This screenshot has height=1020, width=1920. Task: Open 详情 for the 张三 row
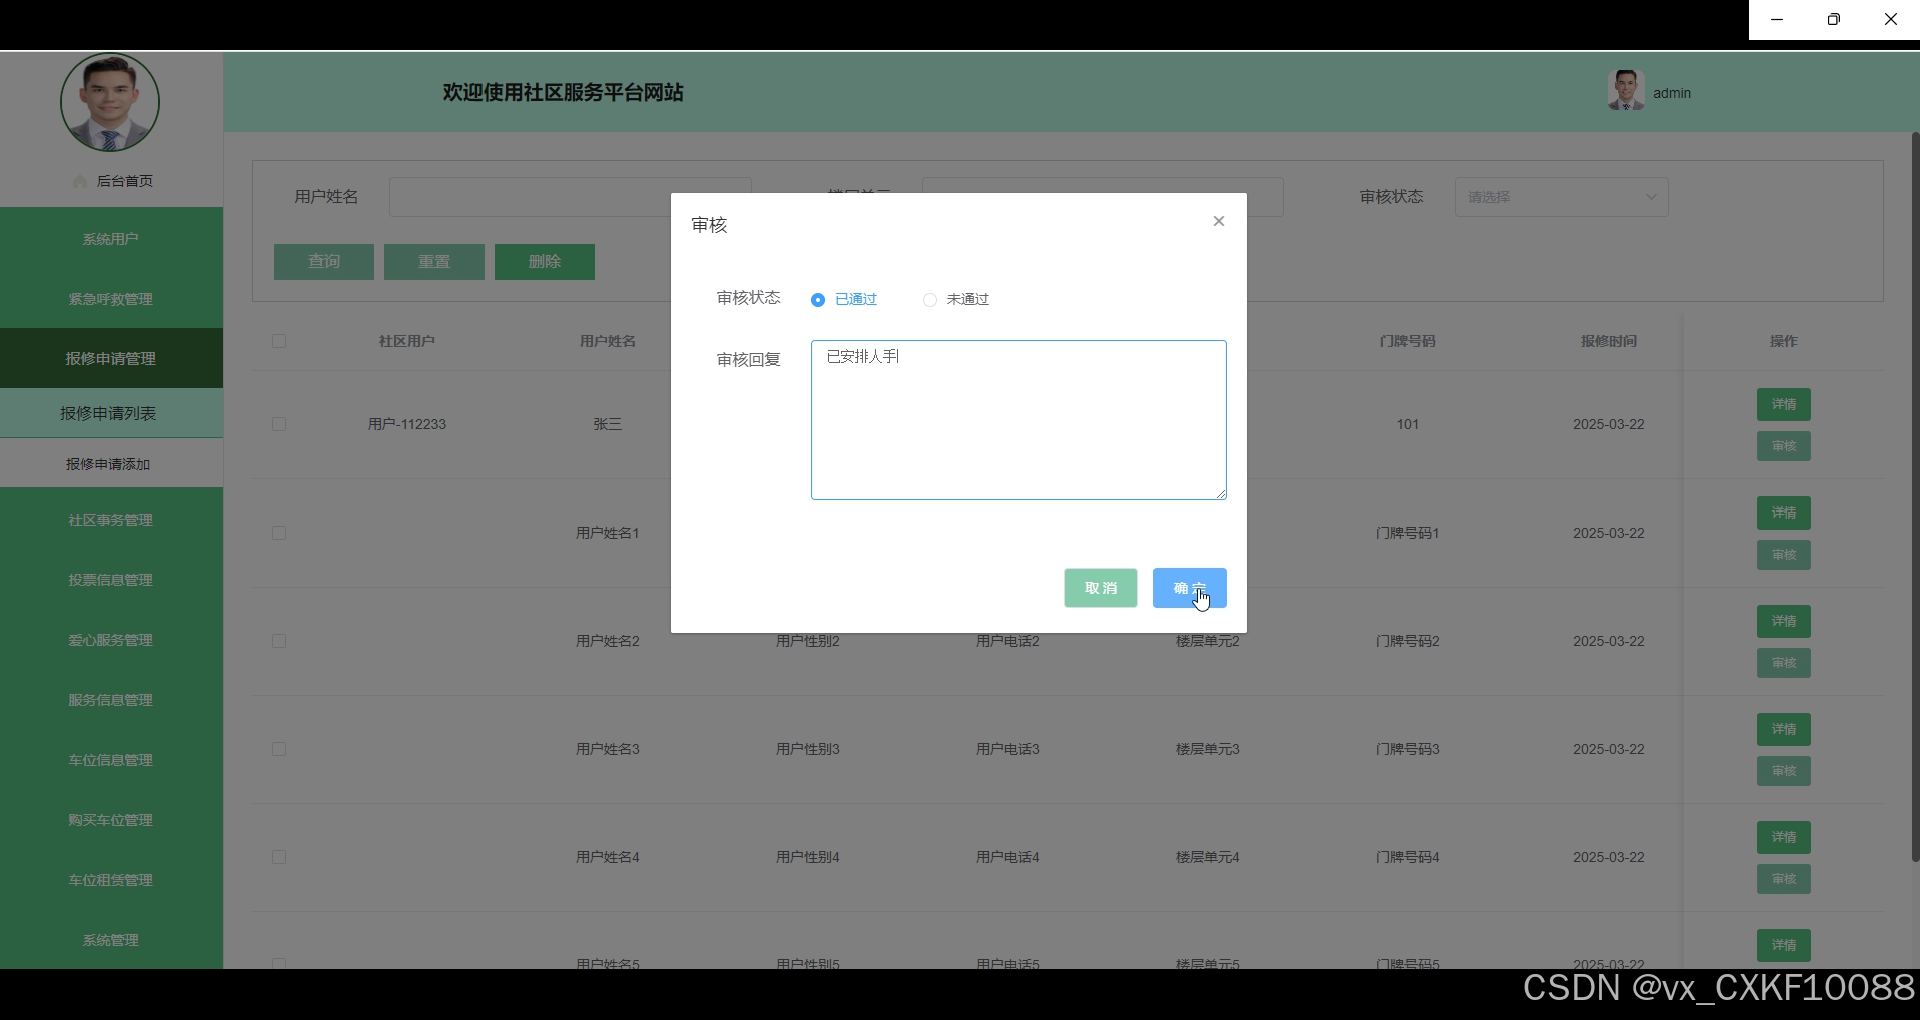[x=1784, y=404]
